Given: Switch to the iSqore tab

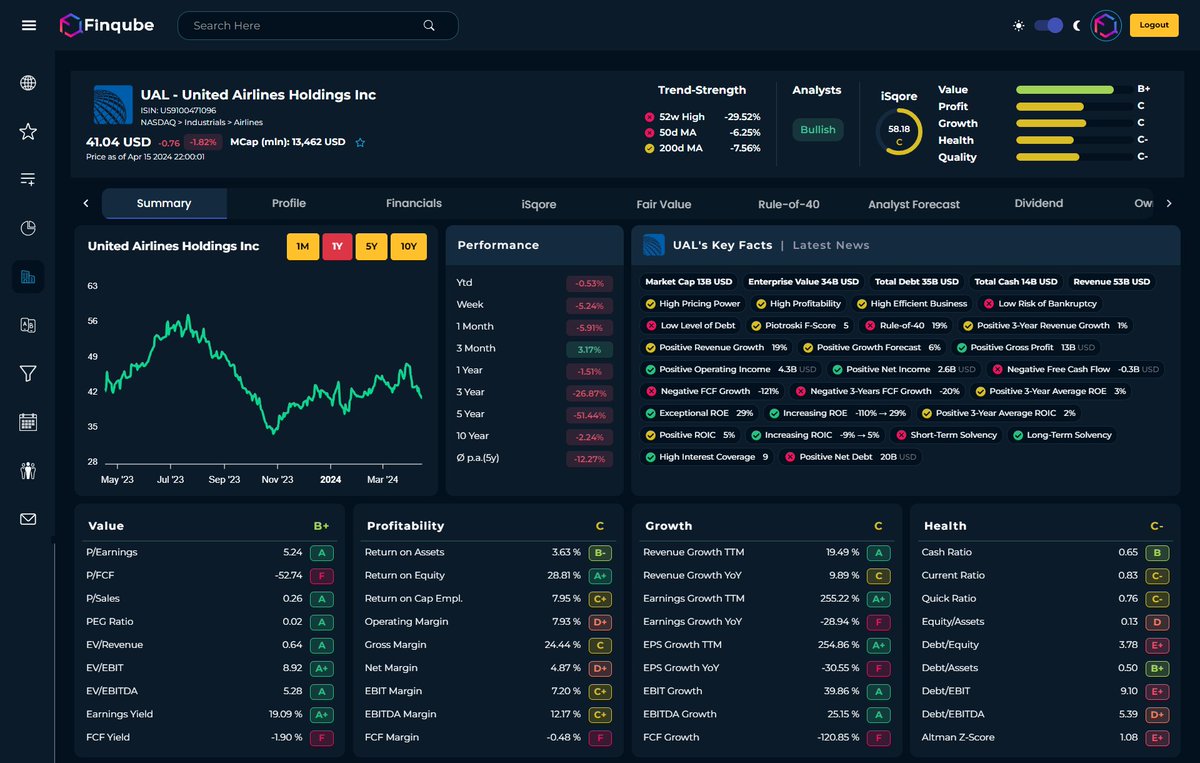Looking at the screenshot, I should tap(539, 204).
